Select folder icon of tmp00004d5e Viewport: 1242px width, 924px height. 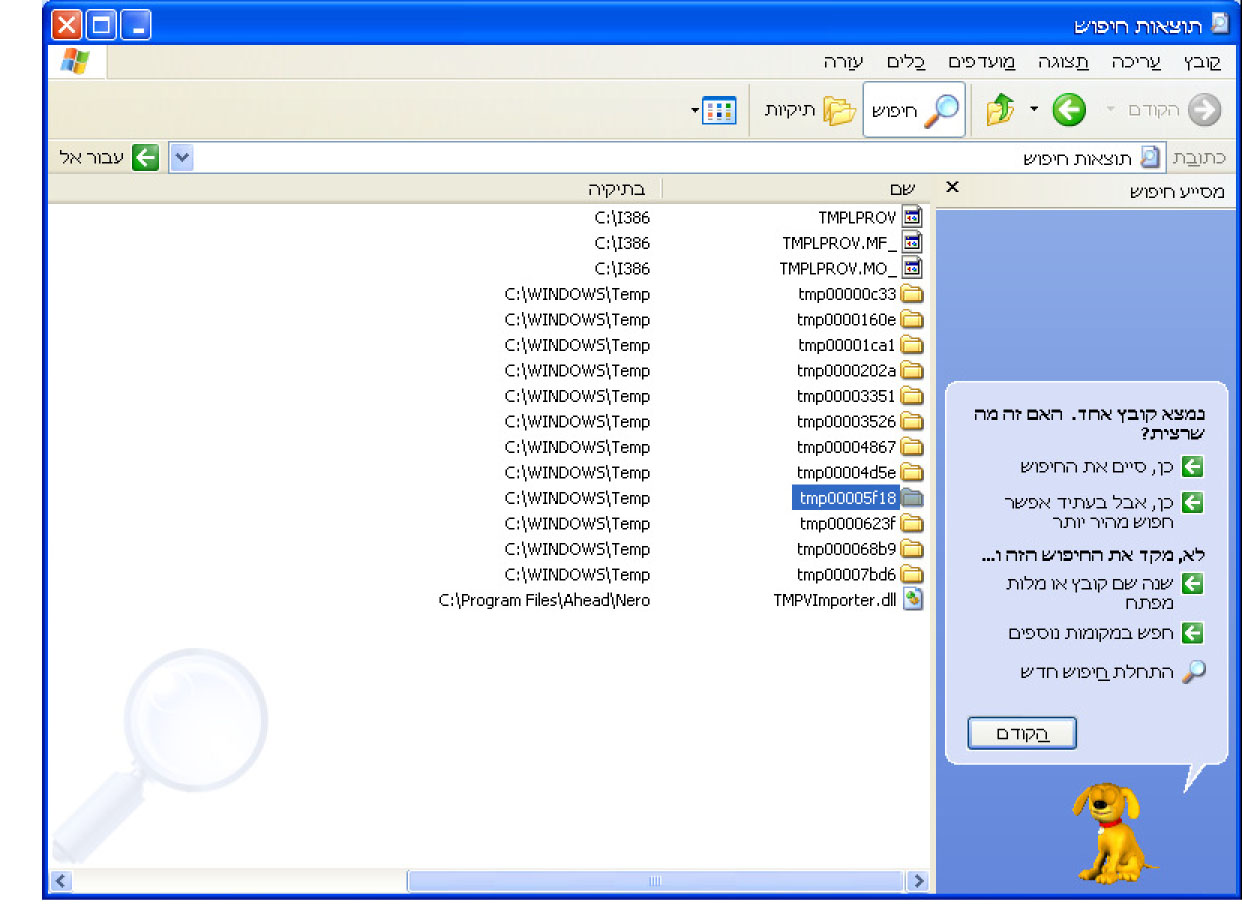(912, 472)
